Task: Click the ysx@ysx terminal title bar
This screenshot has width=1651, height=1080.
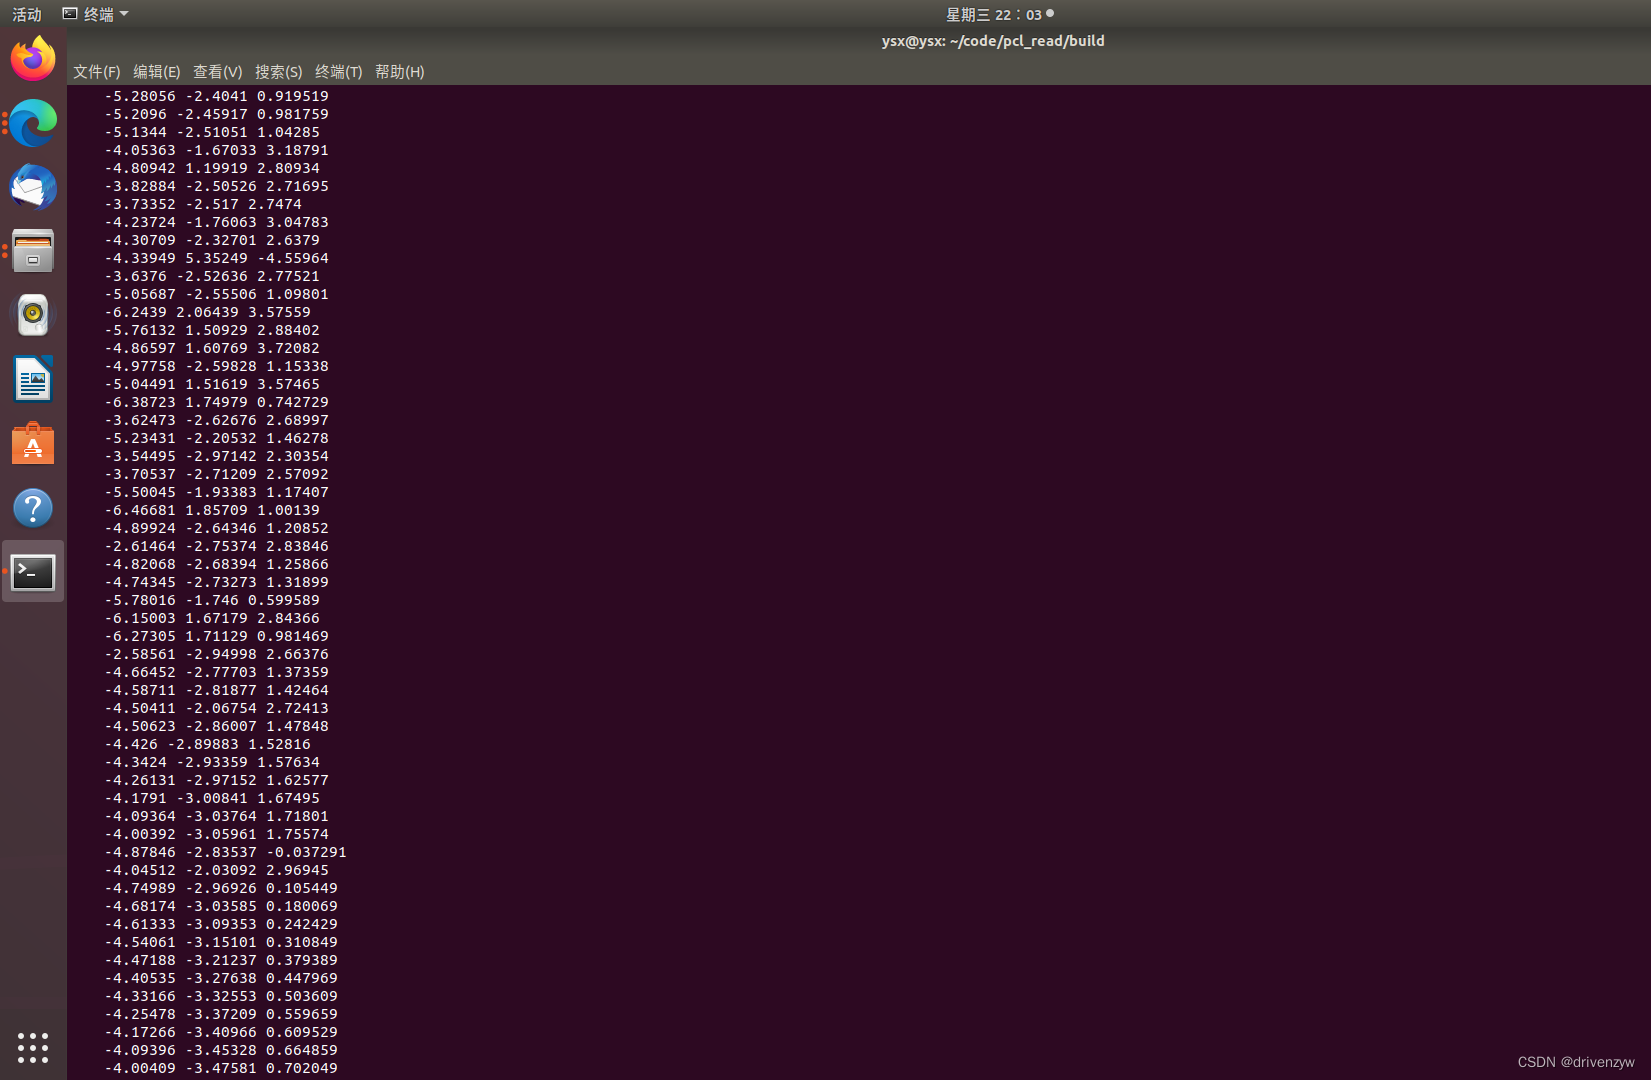Action: tap(992, 41)
